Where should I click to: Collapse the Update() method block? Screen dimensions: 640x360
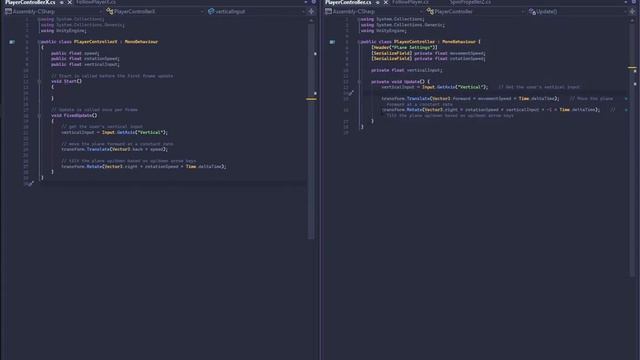[359, 82]
